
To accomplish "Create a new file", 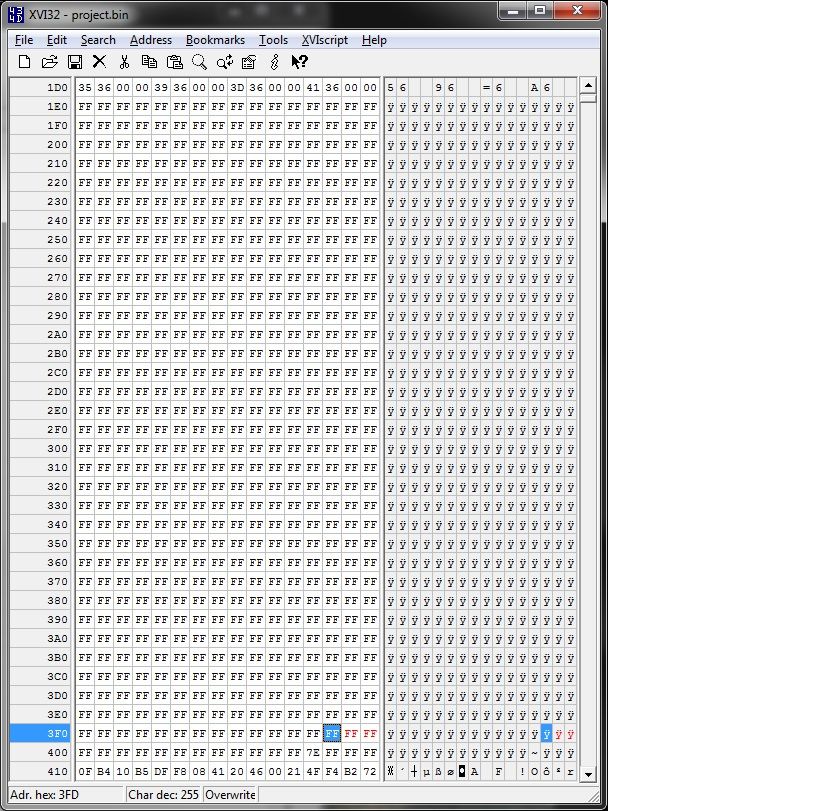I will (24, 61).
